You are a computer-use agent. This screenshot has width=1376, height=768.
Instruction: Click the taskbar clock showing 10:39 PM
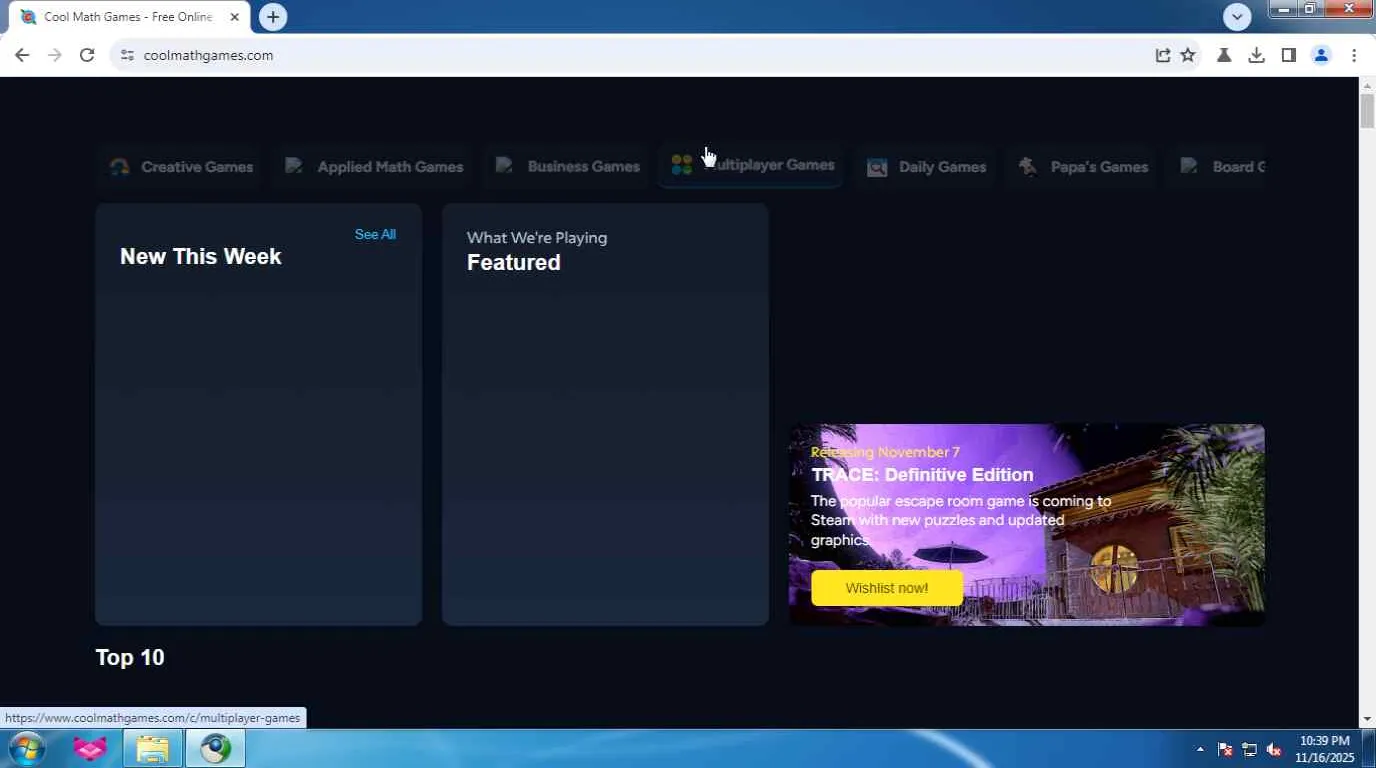click(1325, 749)
